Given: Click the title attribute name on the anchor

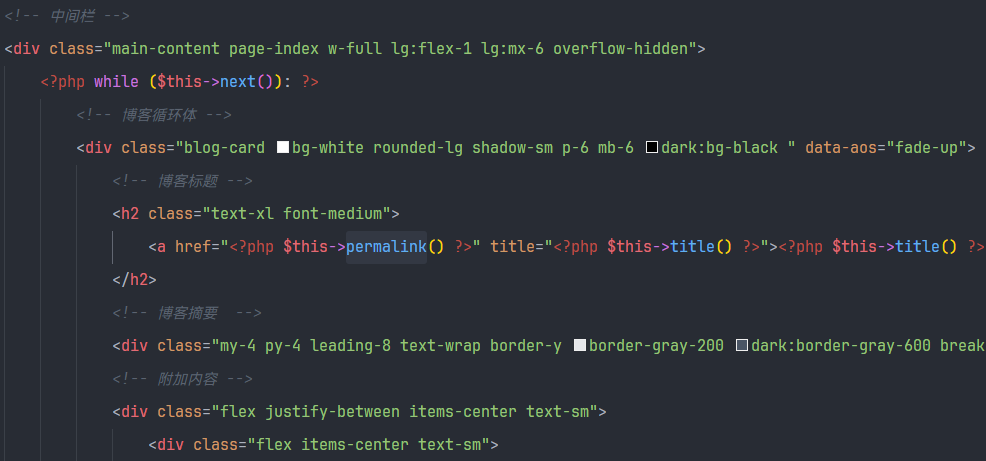Looking at the screenshot, I should tap(513, 247).
